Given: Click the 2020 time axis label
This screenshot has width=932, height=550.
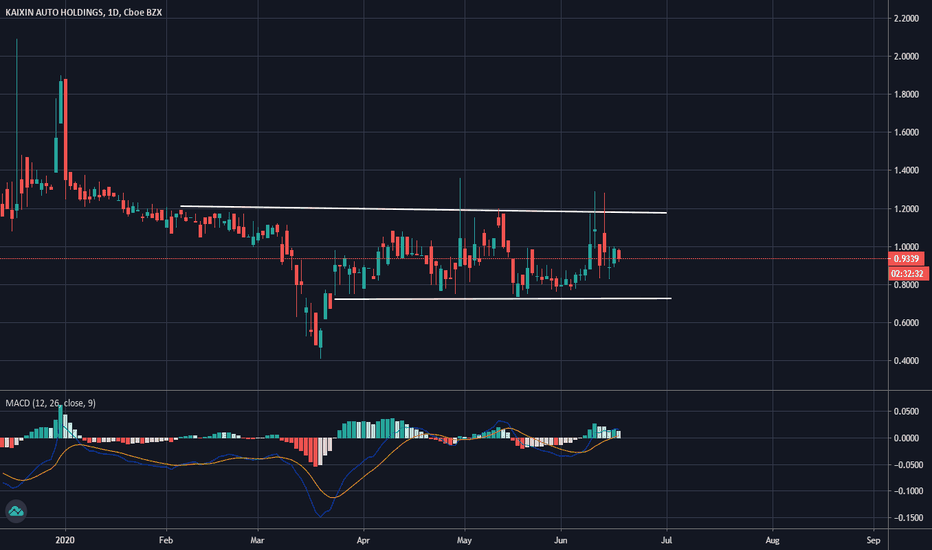Looking at the screenshot, I should click(65, 540).
